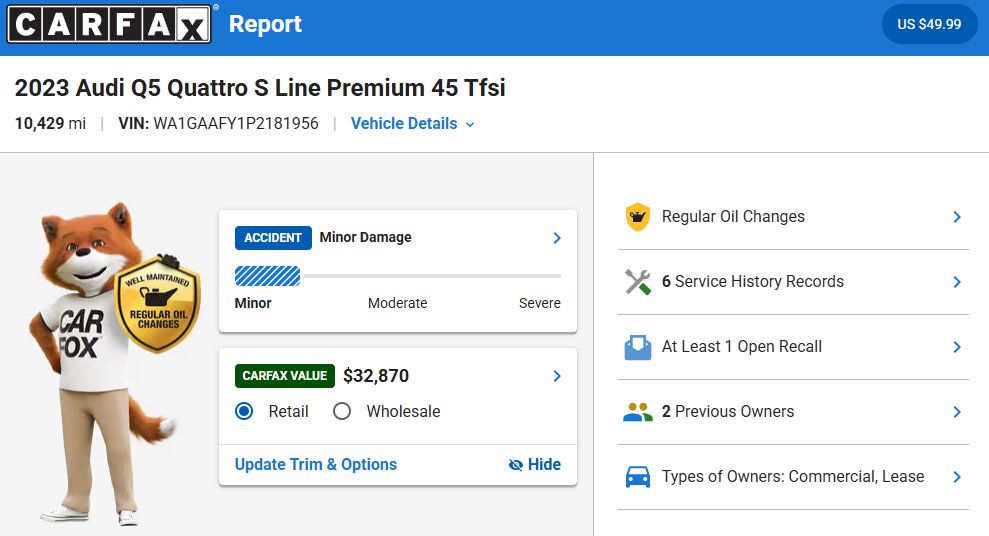Open Types of Owners: Commercial, Lease row
This screenshot has width=989, height=536.
point(793,477)
